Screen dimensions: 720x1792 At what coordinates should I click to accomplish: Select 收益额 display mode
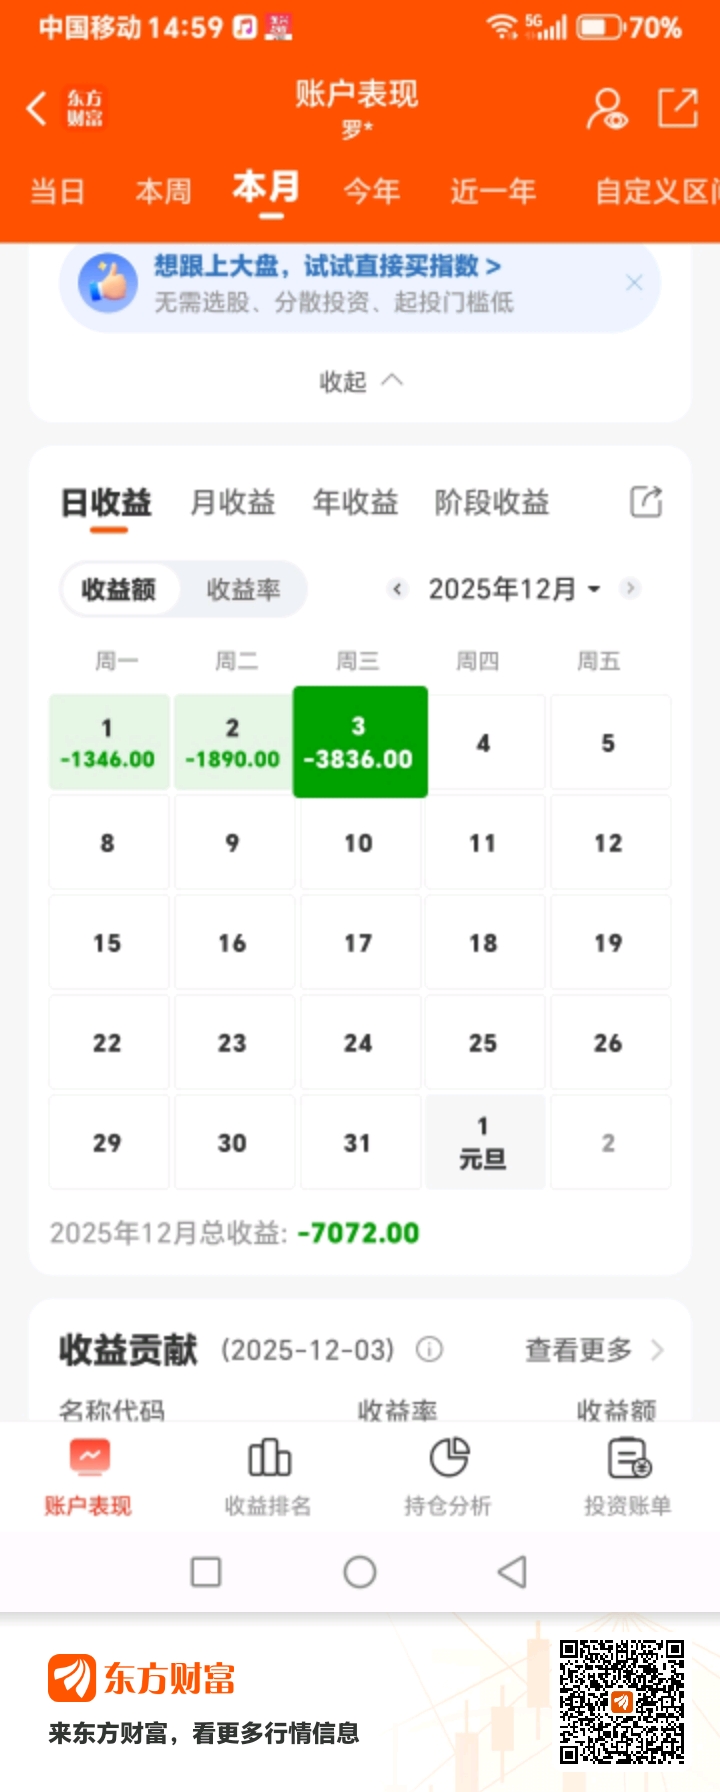[119, 589]
